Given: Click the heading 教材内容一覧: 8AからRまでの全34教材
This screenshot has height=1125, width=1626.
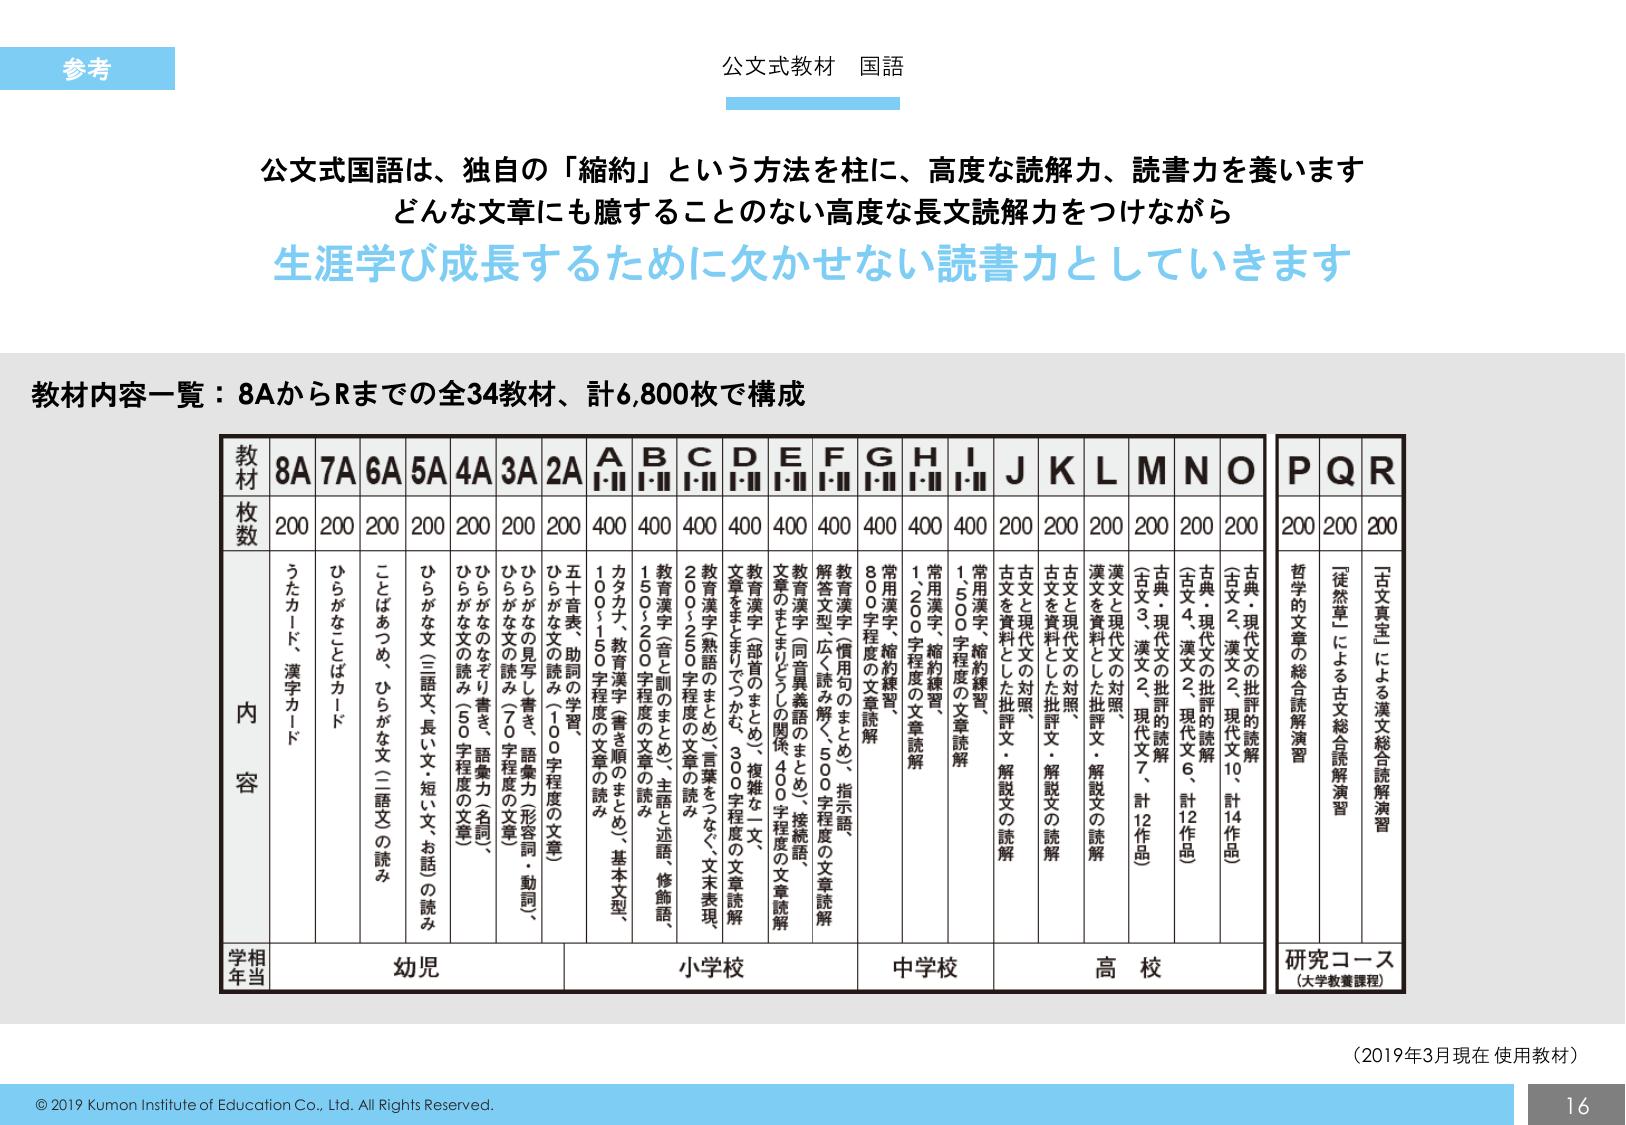Looking at the screenshot, I should tap(418, 394).
